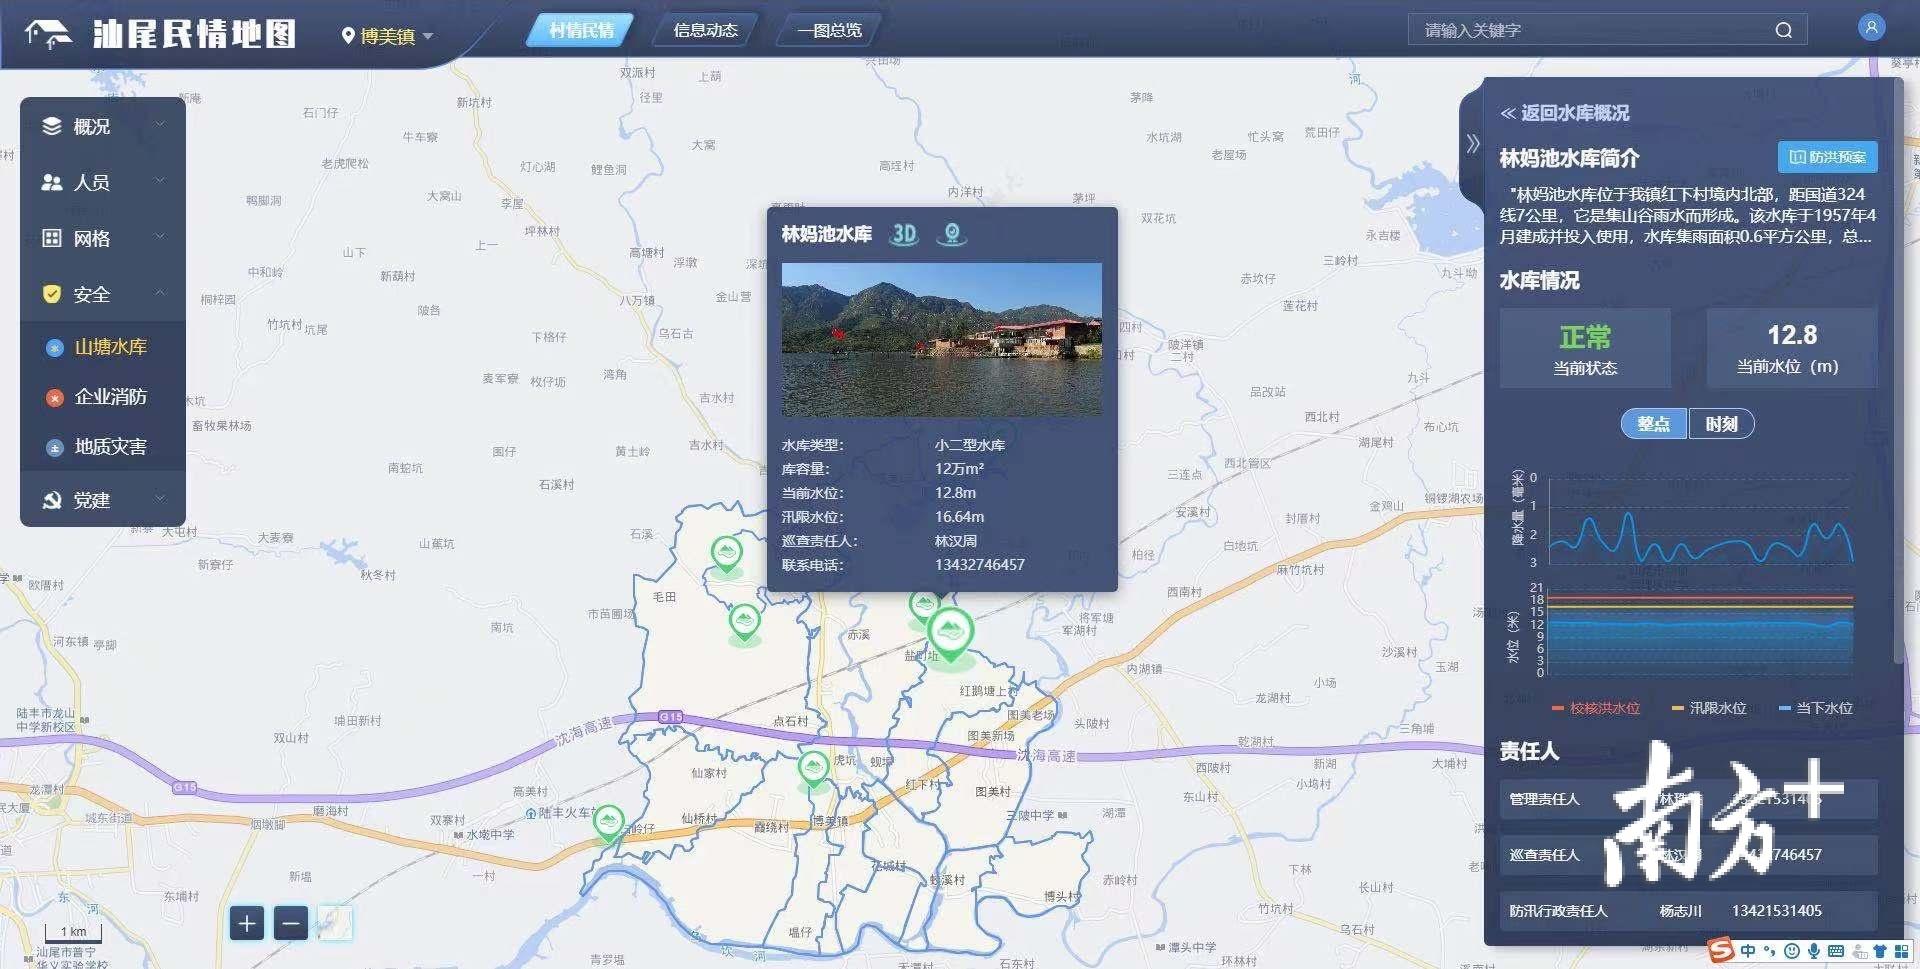This screenshot has height=969, width=1920.
Task: Switch to the 村情民情 tab
Action: 581,30
